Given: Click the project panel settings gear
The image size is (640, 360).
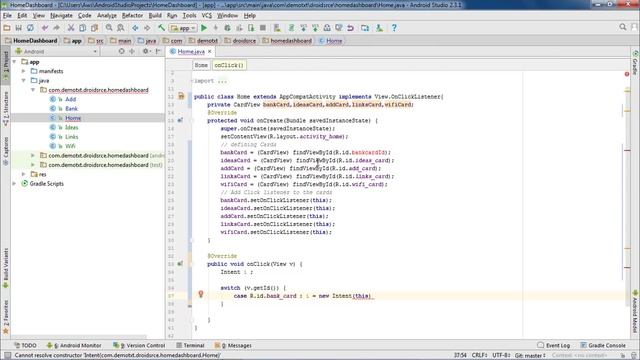Looking at the screenshot, I should (145, 51).
